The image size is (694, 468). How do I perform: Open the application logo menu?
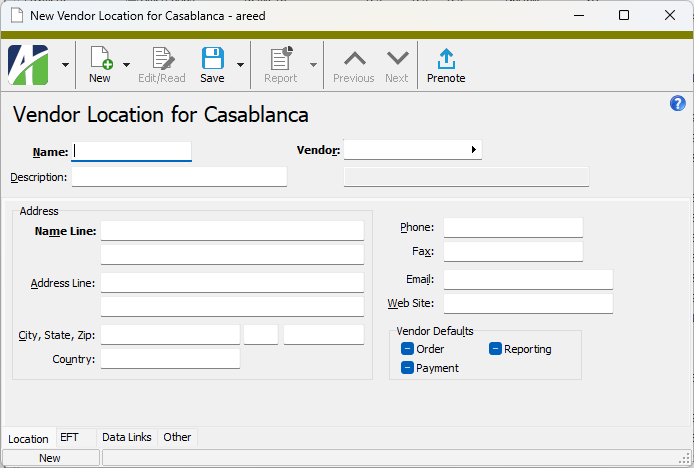pos(30,65)
